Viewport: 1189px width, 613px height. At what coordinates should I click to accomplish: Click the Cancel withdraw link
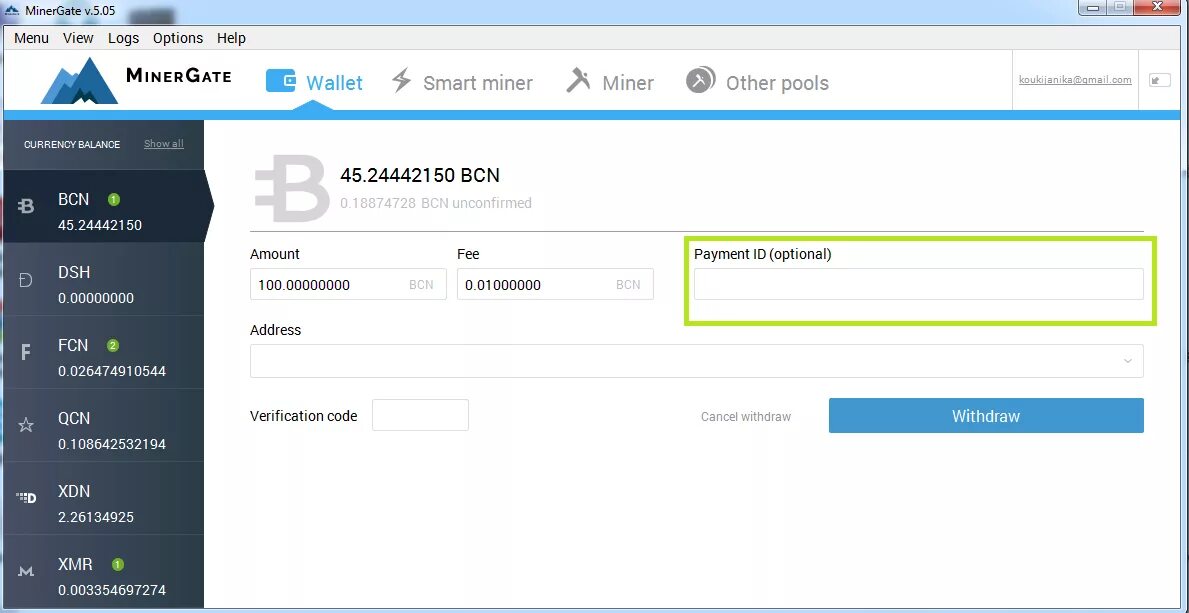[745, 417]
